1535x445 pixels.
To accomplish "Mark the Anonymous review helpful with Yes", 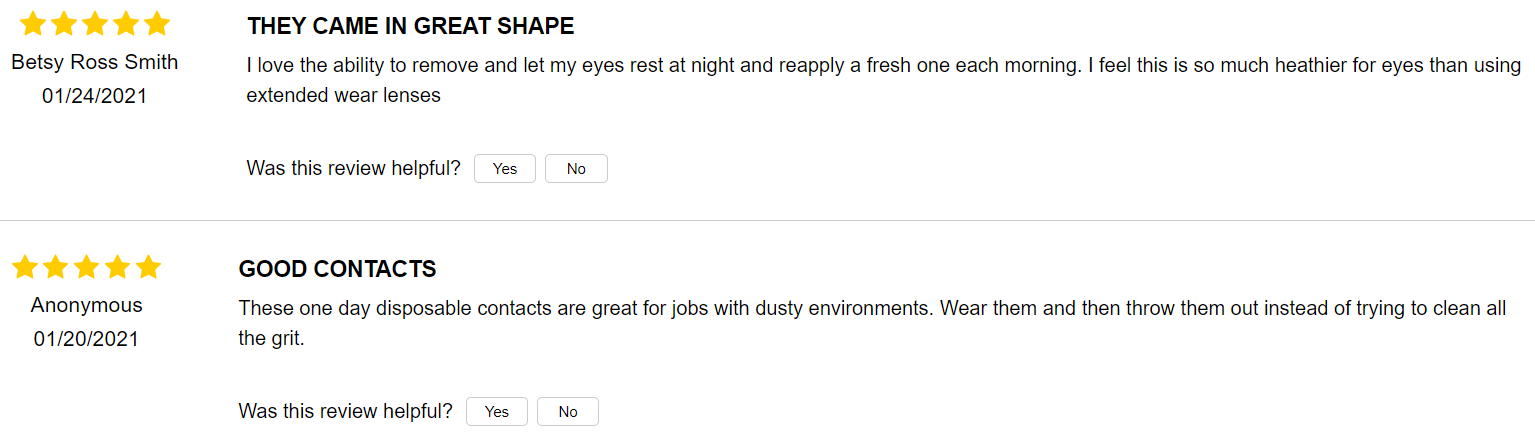I will pyautogui.click(x=496, y=412).
